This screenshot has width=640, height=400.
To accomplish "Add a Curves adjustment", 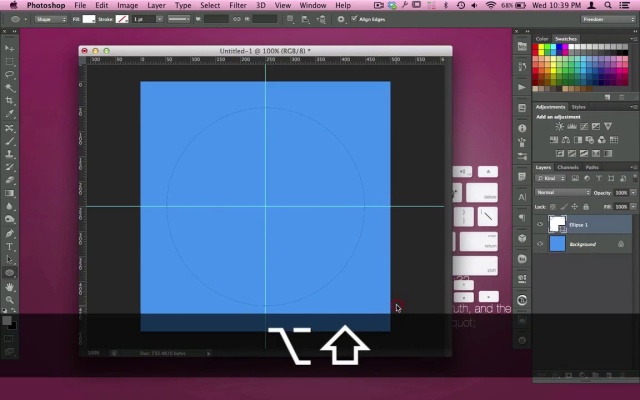I will (x=584, y=127).
